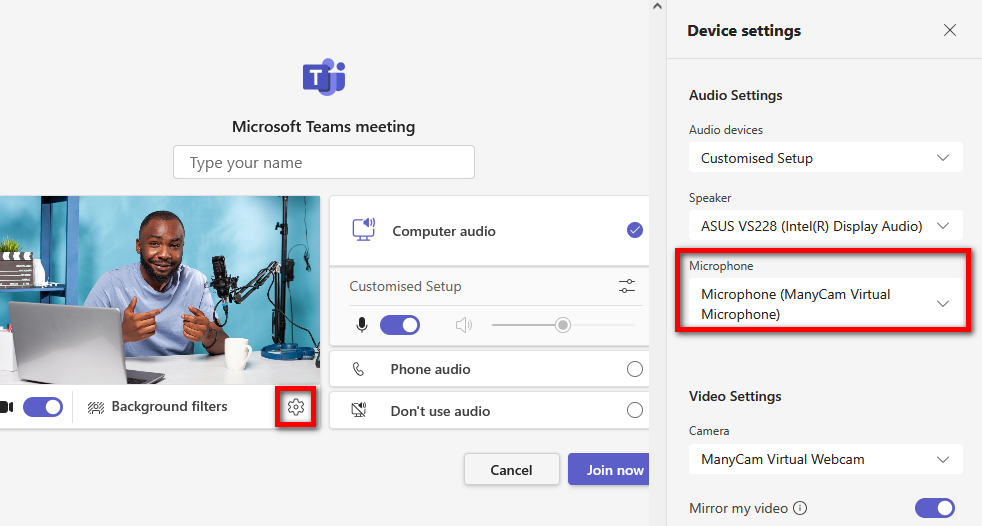The width and height of the screenshot is (982, 526).
Task: Click the camera icon beside video toggle
Action: [x=6, y=407]
